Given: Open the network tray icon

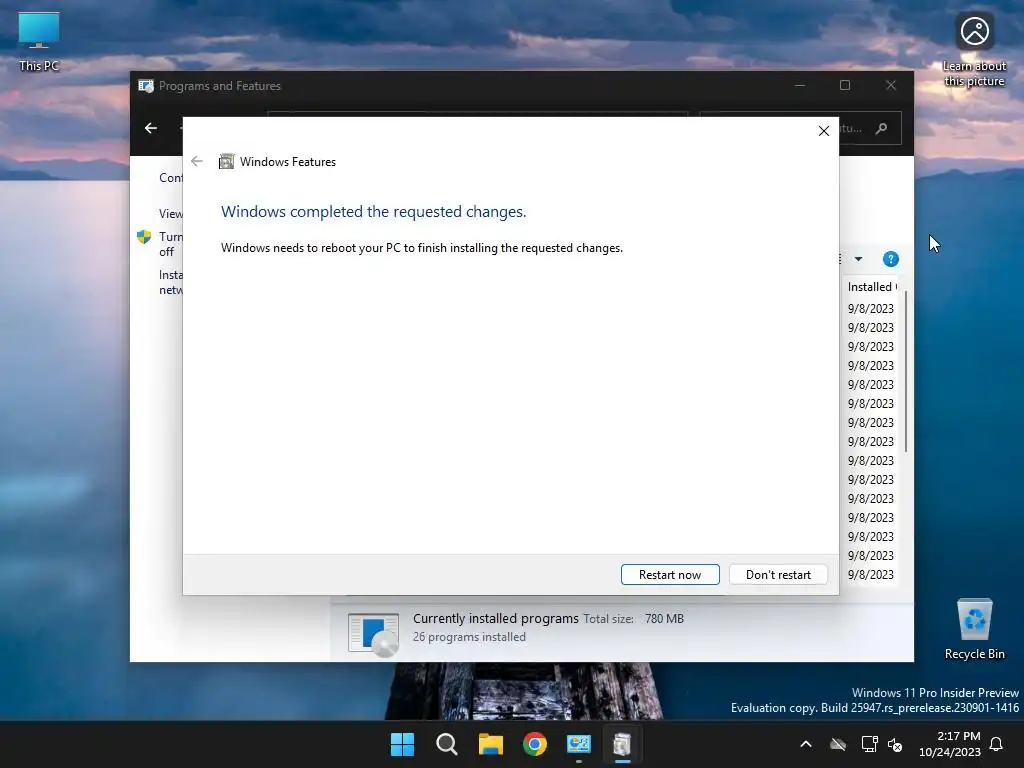Looking at the screenshot, I should 869,744.
